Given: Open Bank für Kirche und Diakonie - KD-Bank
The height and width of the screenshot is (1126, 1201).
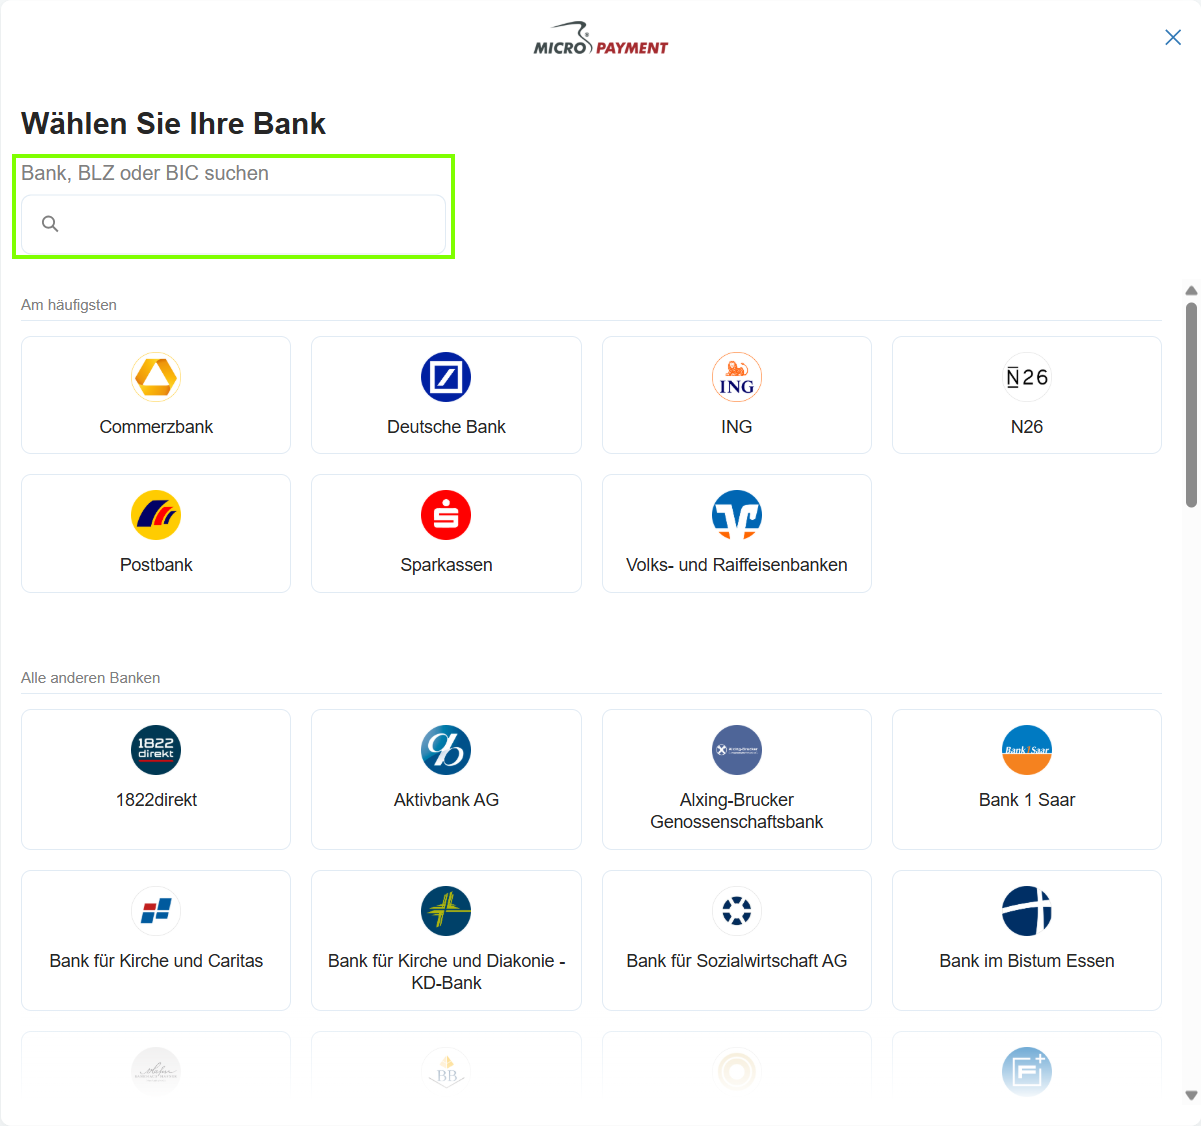Looking at the screenshot, I should coord(446,940).
